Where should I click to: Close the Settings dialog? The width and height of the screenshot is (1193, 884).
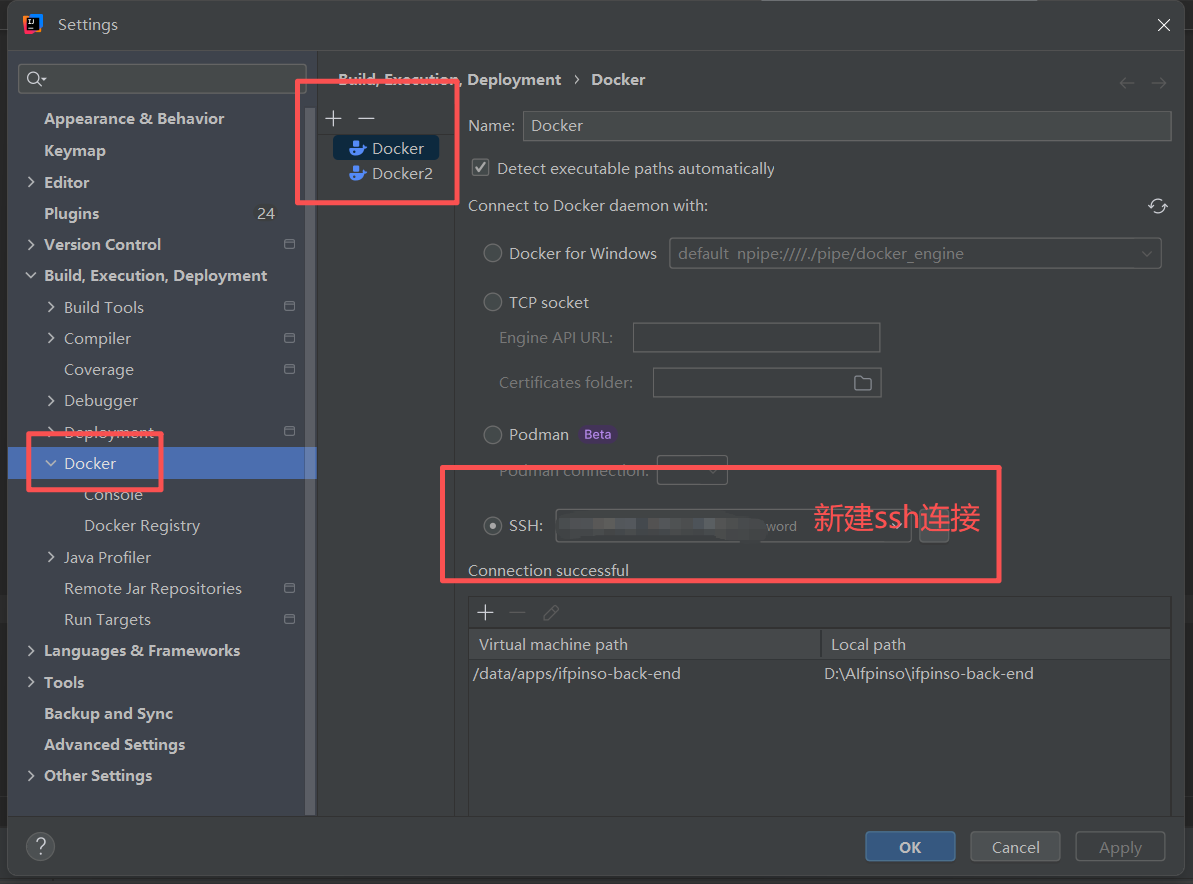point(1163,25)
